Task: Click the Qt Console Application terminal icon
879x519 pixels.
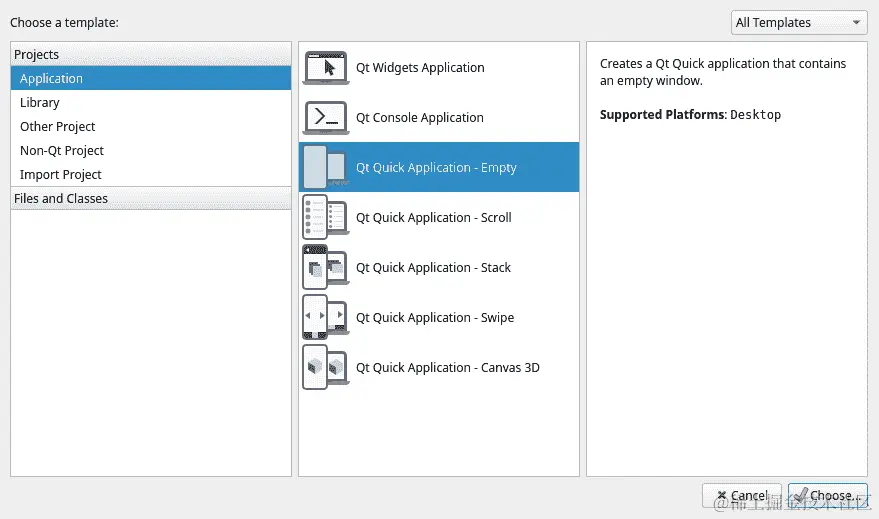Action: coord(326,118)
